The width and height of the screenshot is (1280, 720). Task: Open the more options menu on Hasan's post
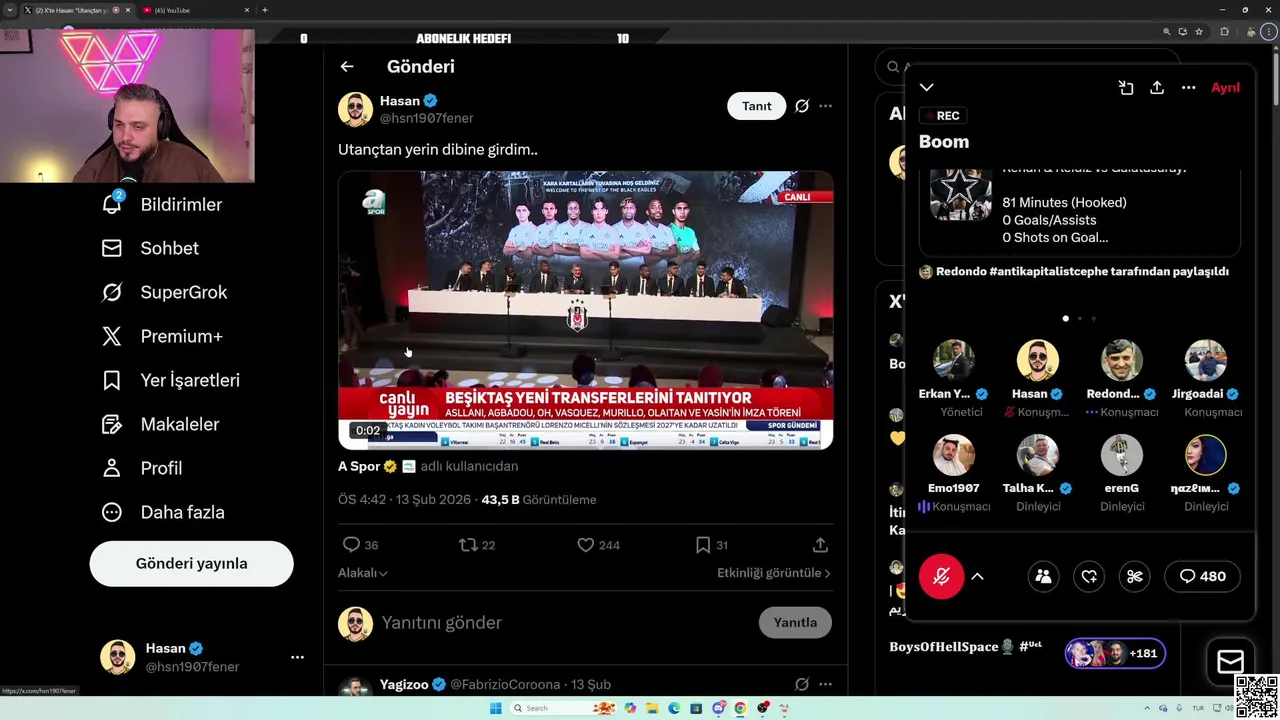(x=825, y=106)
